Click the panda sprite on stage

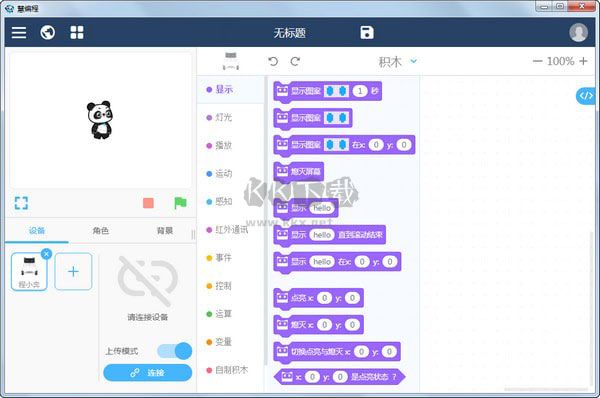click(99, 120)
